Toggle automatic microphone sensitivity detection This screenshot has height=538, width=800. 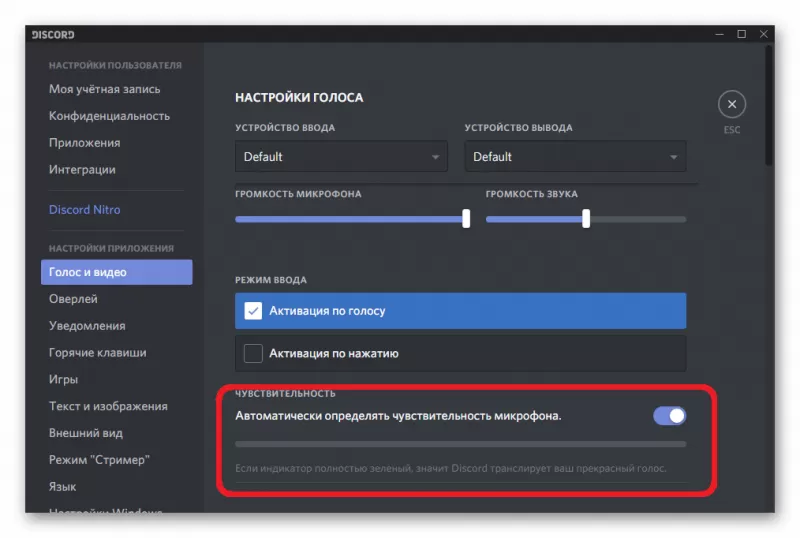(669, 415)
